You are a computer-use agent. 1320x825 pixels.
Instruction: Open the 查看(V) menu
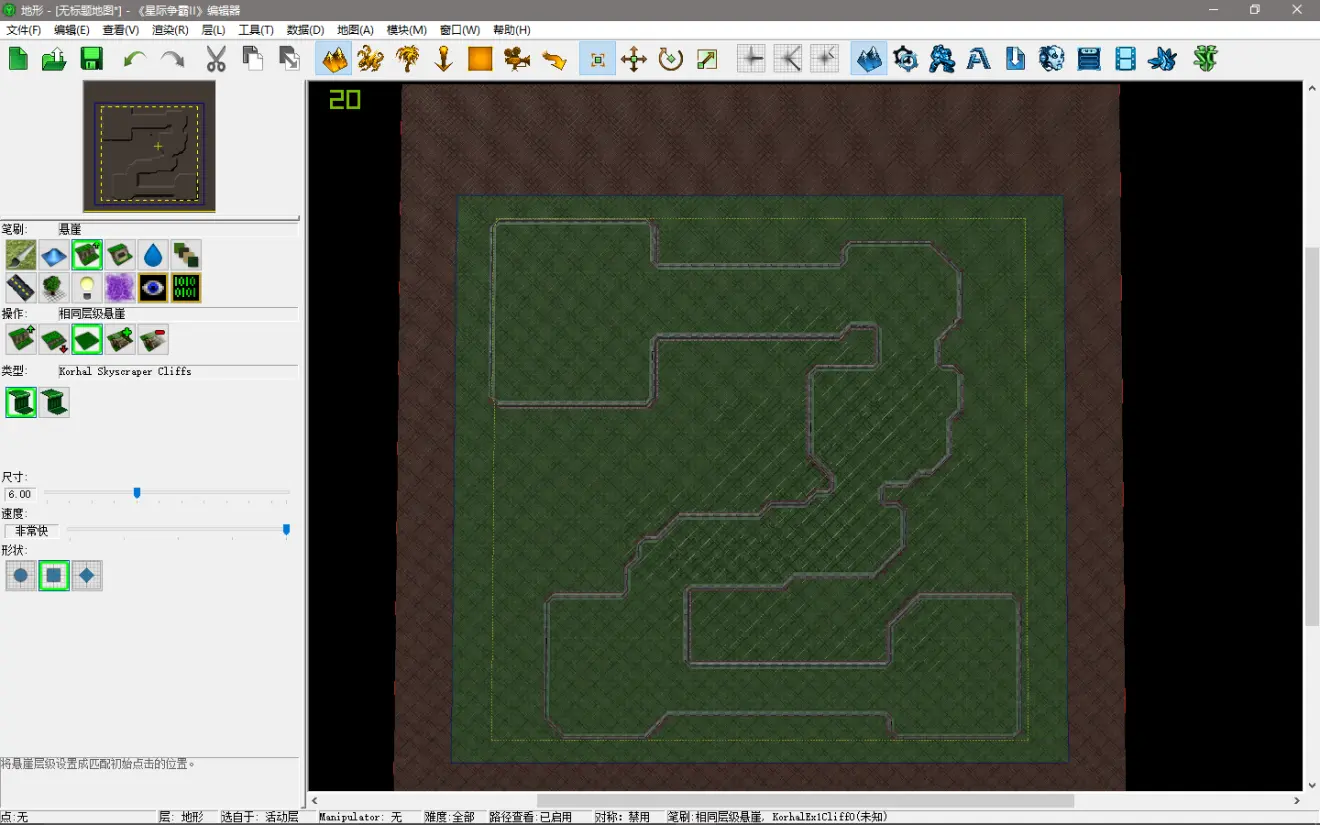pyautogui.click(x=121, y=30)
